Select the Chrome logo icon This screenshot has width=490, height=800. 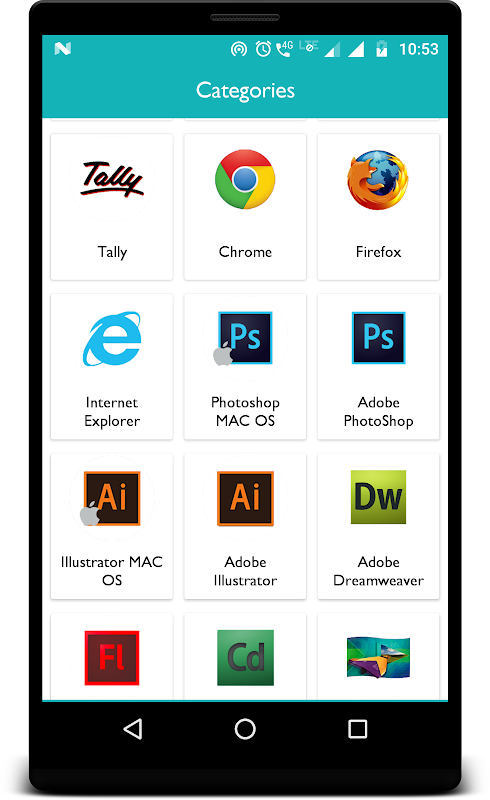coord(245,179)
